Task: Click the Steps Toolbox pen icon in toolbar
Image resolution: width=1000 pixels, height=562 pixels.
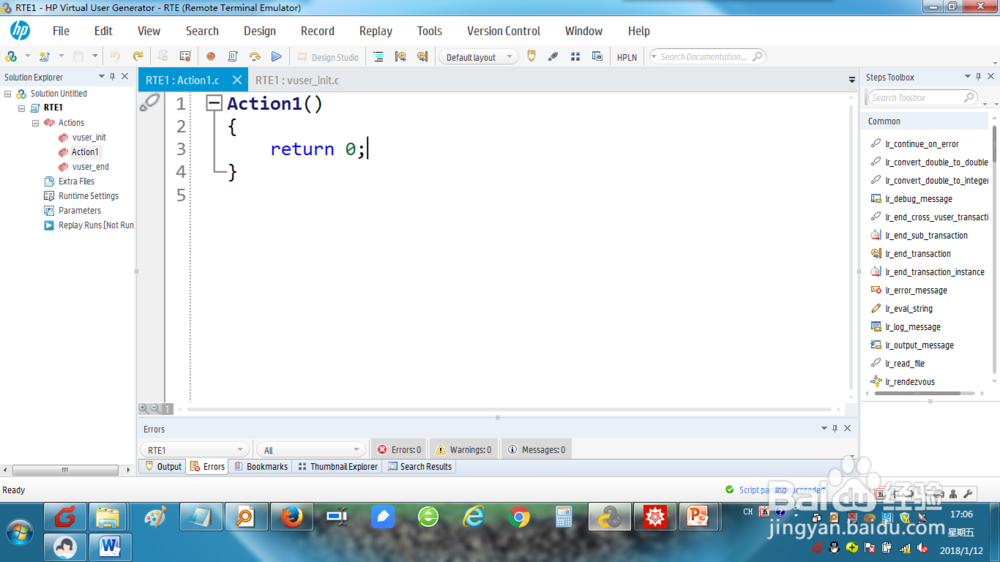Action: pyautogui.click(x=553, y=56)
